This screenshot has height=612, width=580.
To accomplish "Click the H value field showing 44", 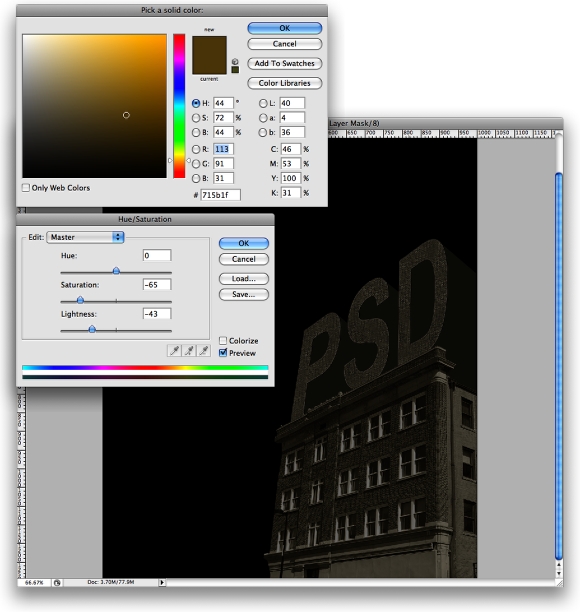I will coord(223,103).
